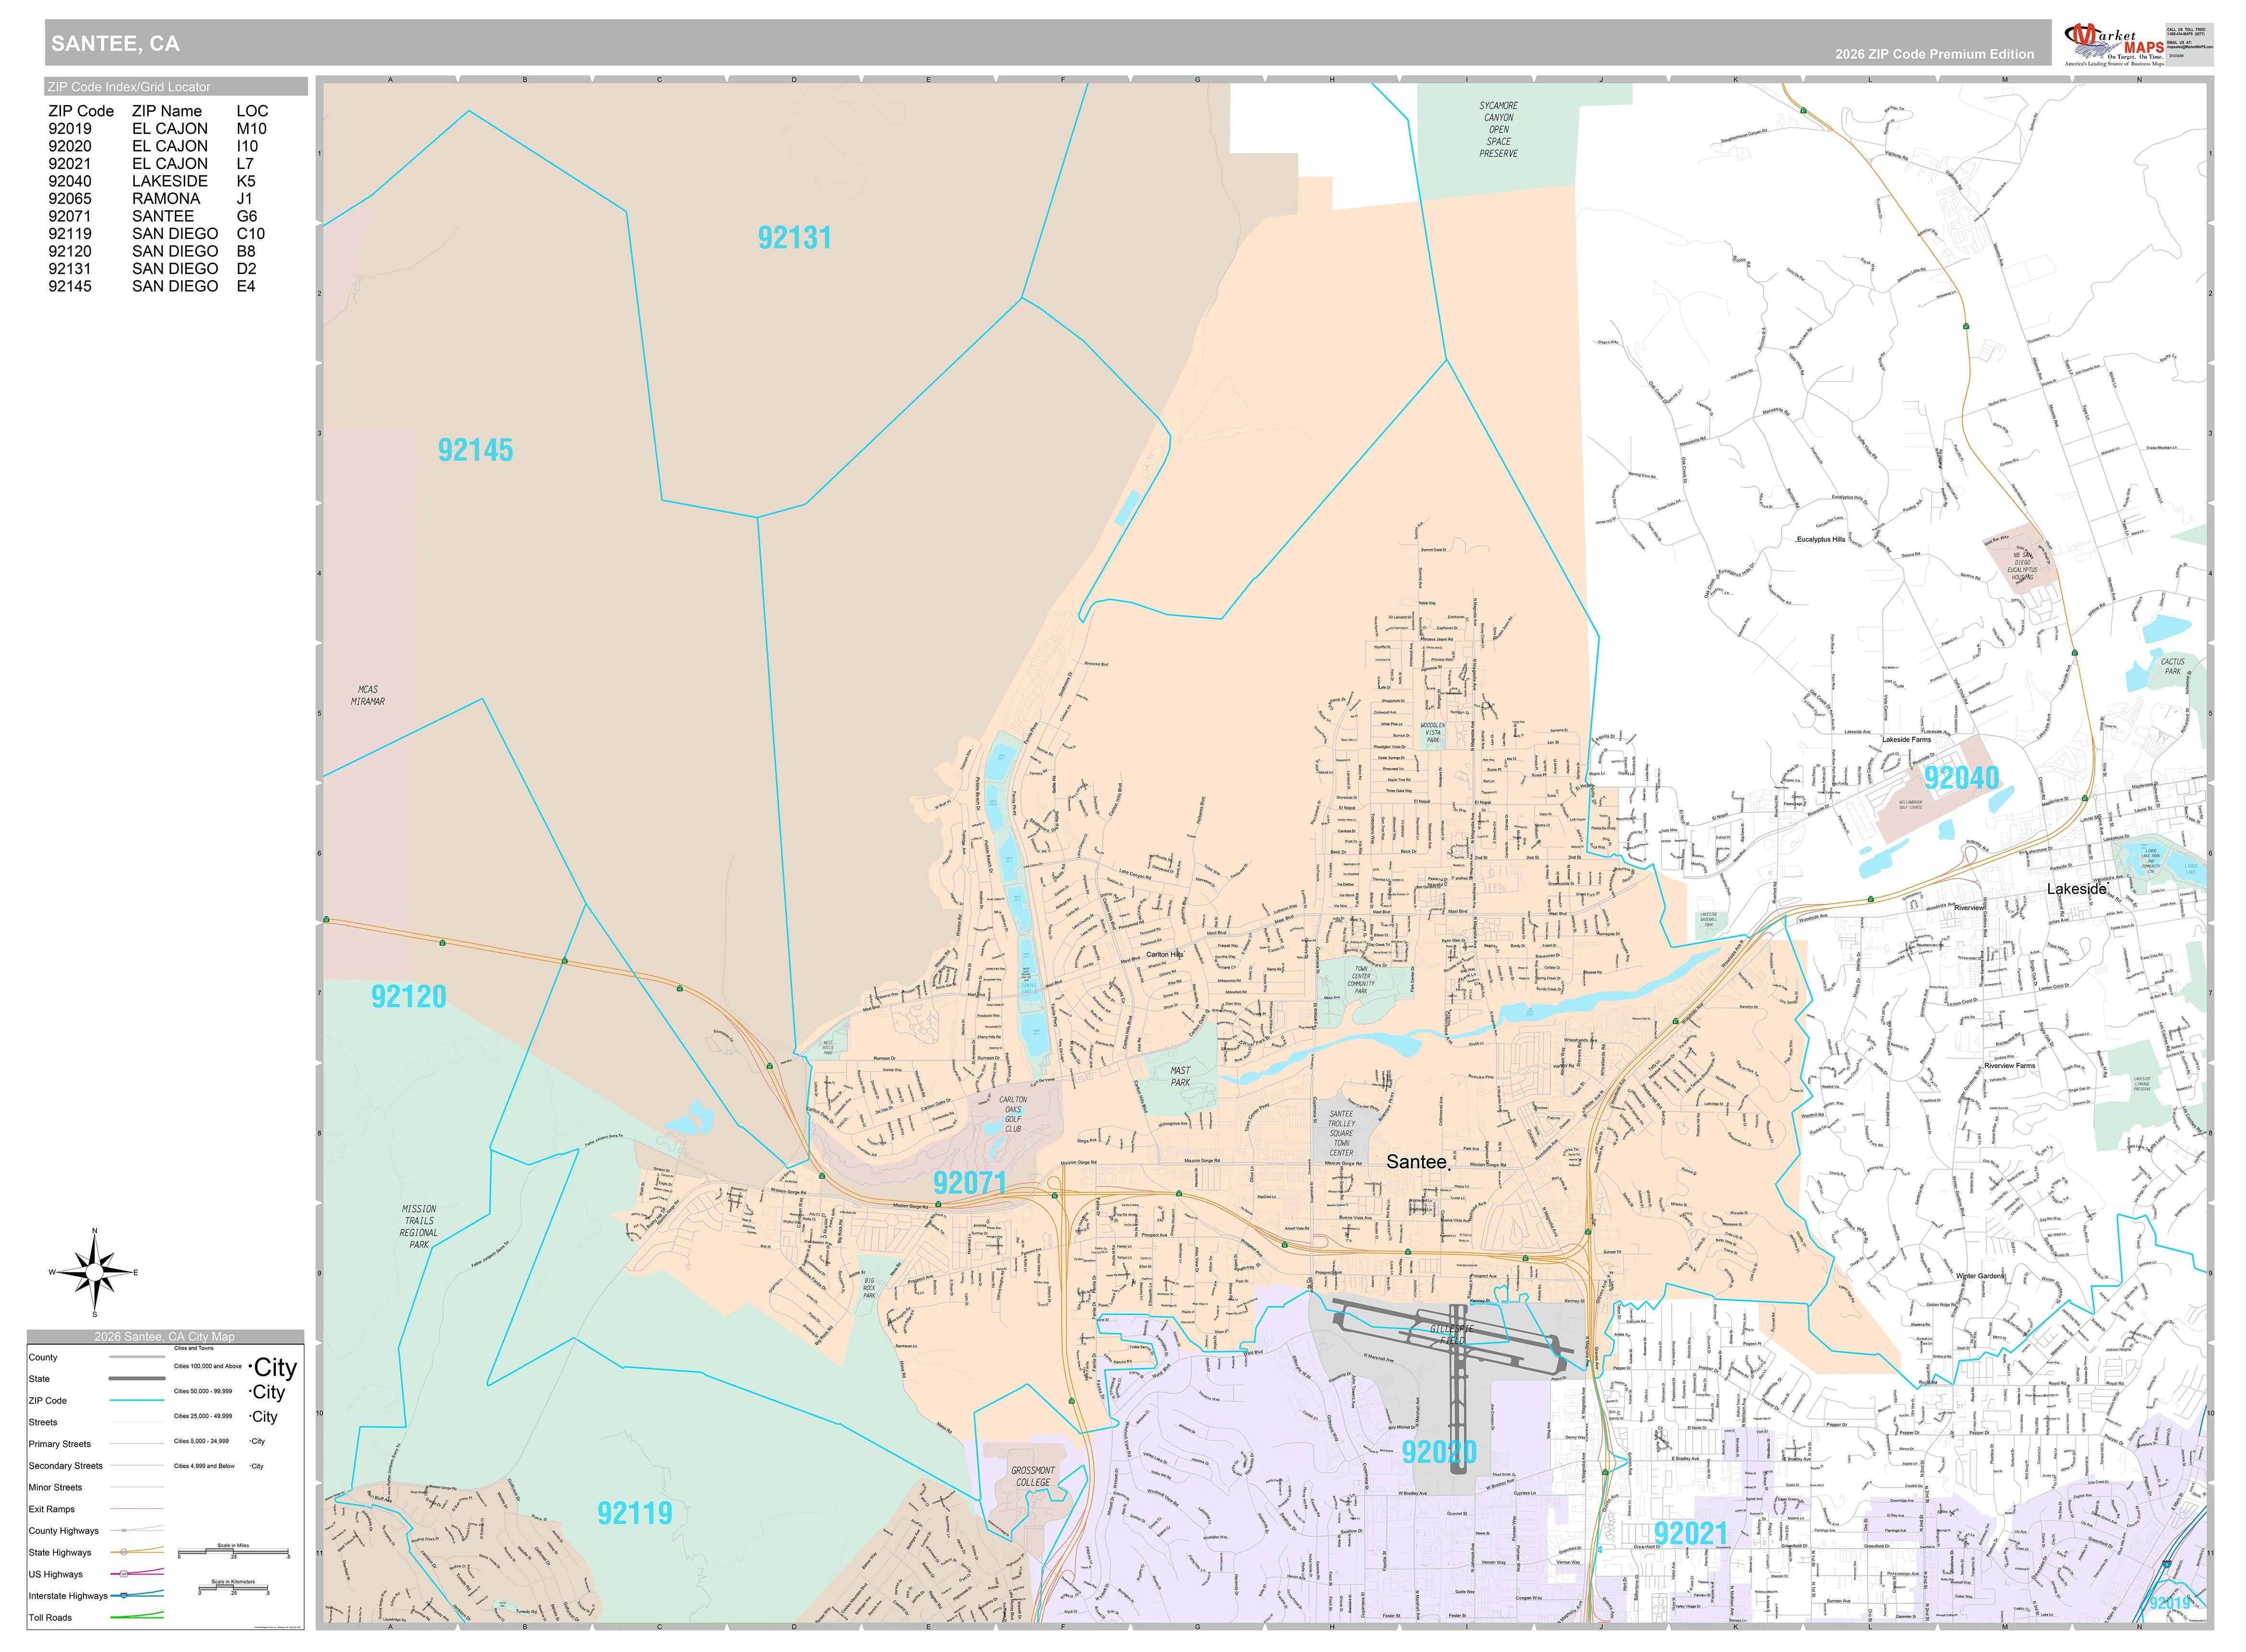Click the 92120 ZIP label on the map

coord(408,996)
